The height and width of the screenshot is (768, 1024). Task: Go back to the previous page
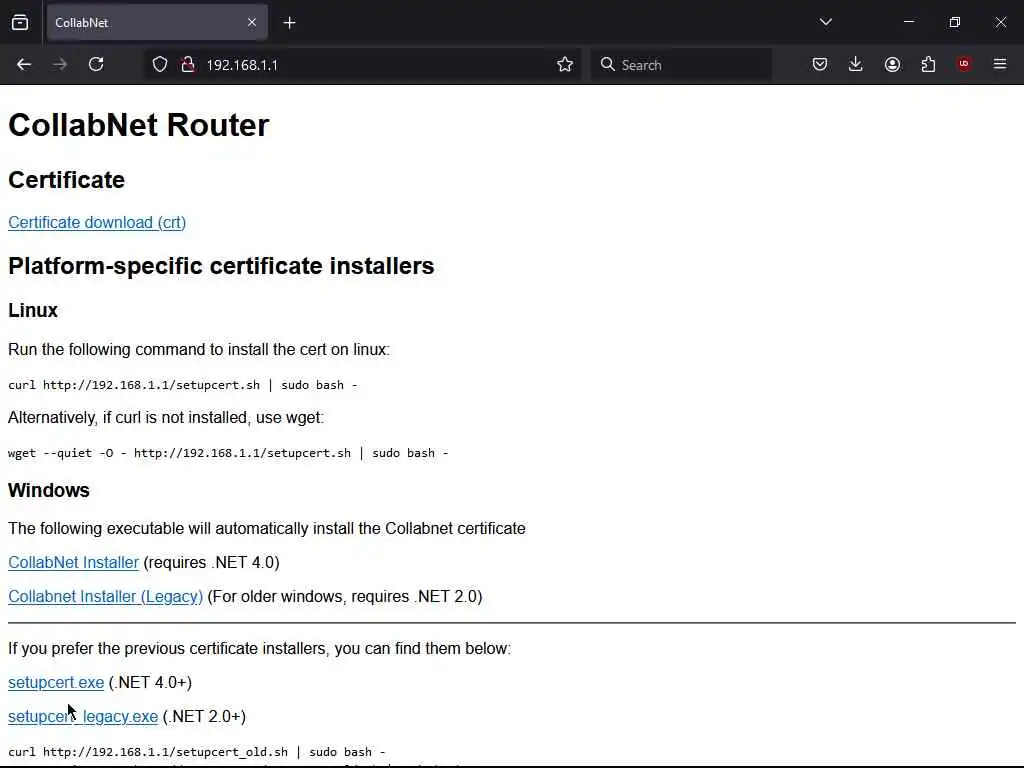click(24, 65)
